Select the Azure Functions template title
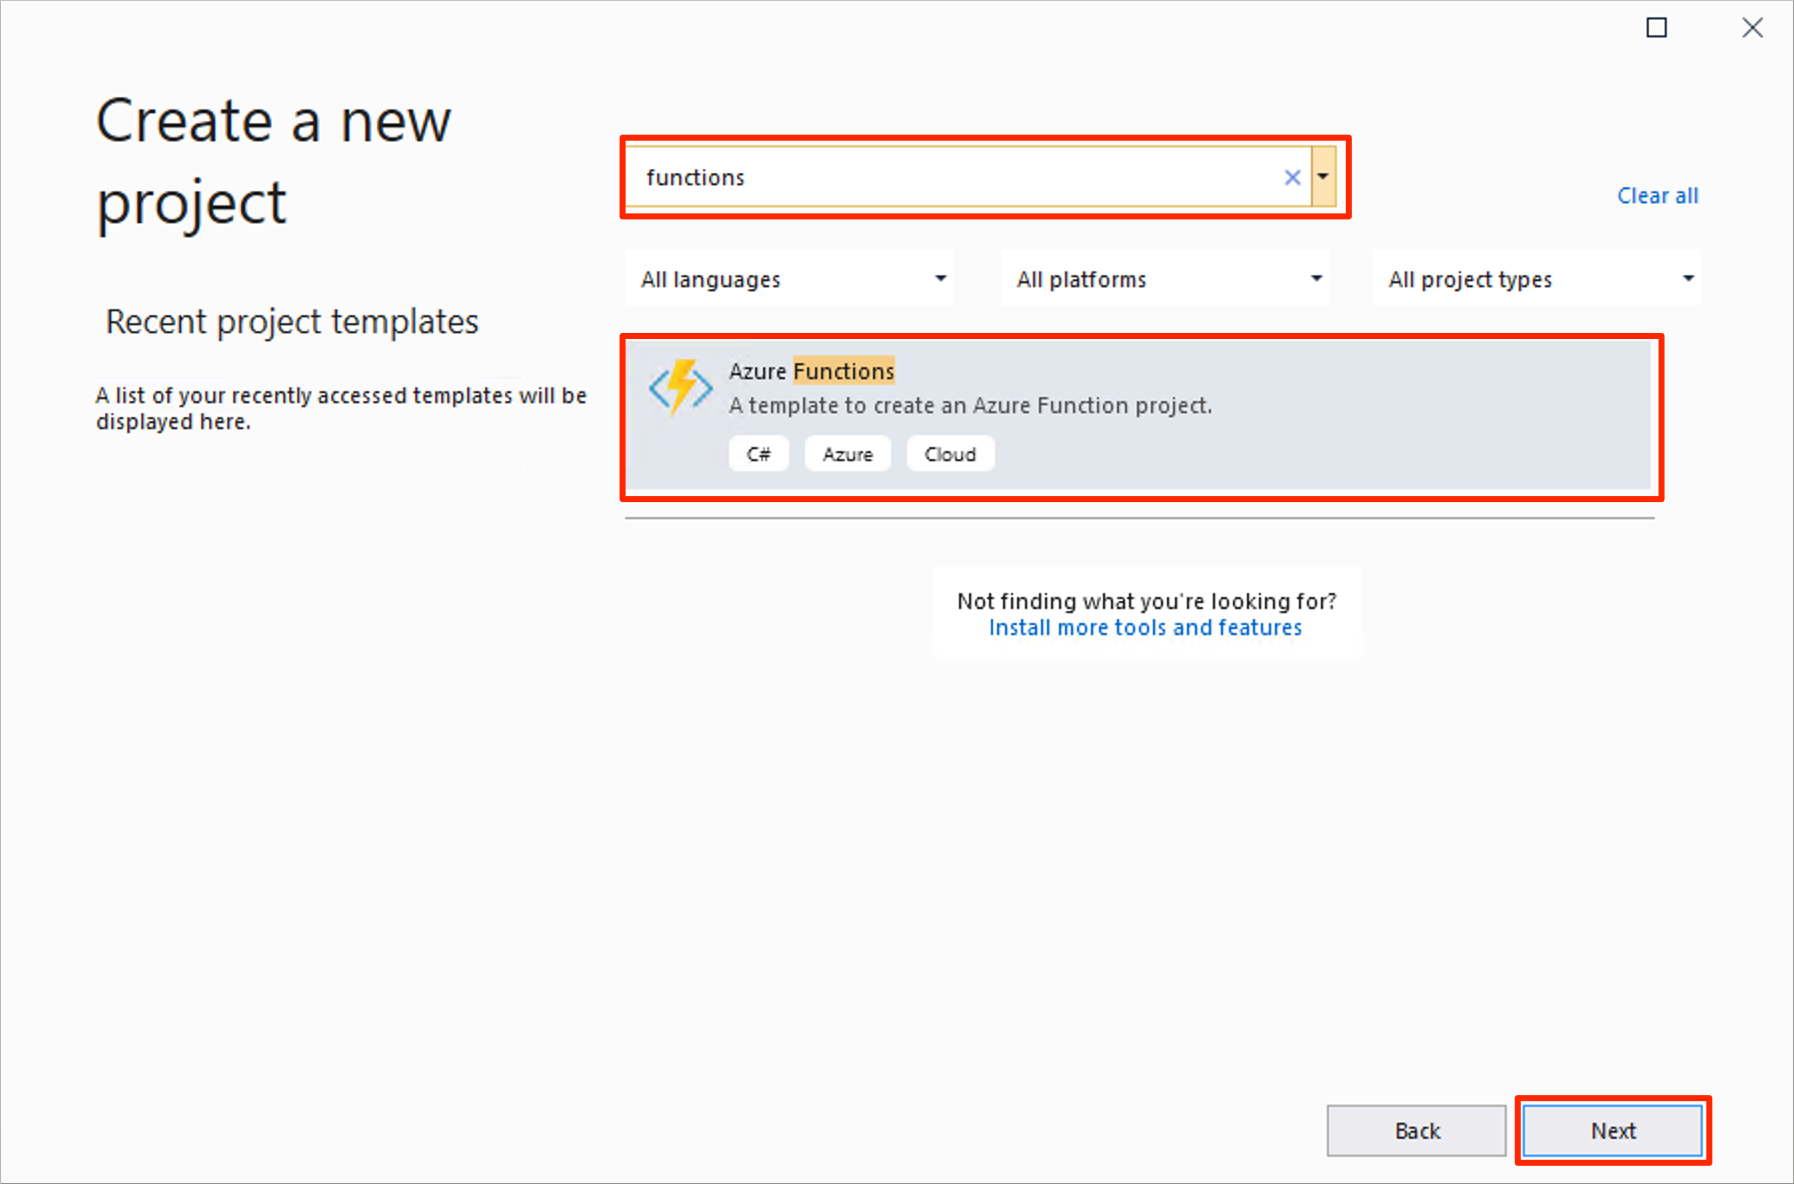 811,371
